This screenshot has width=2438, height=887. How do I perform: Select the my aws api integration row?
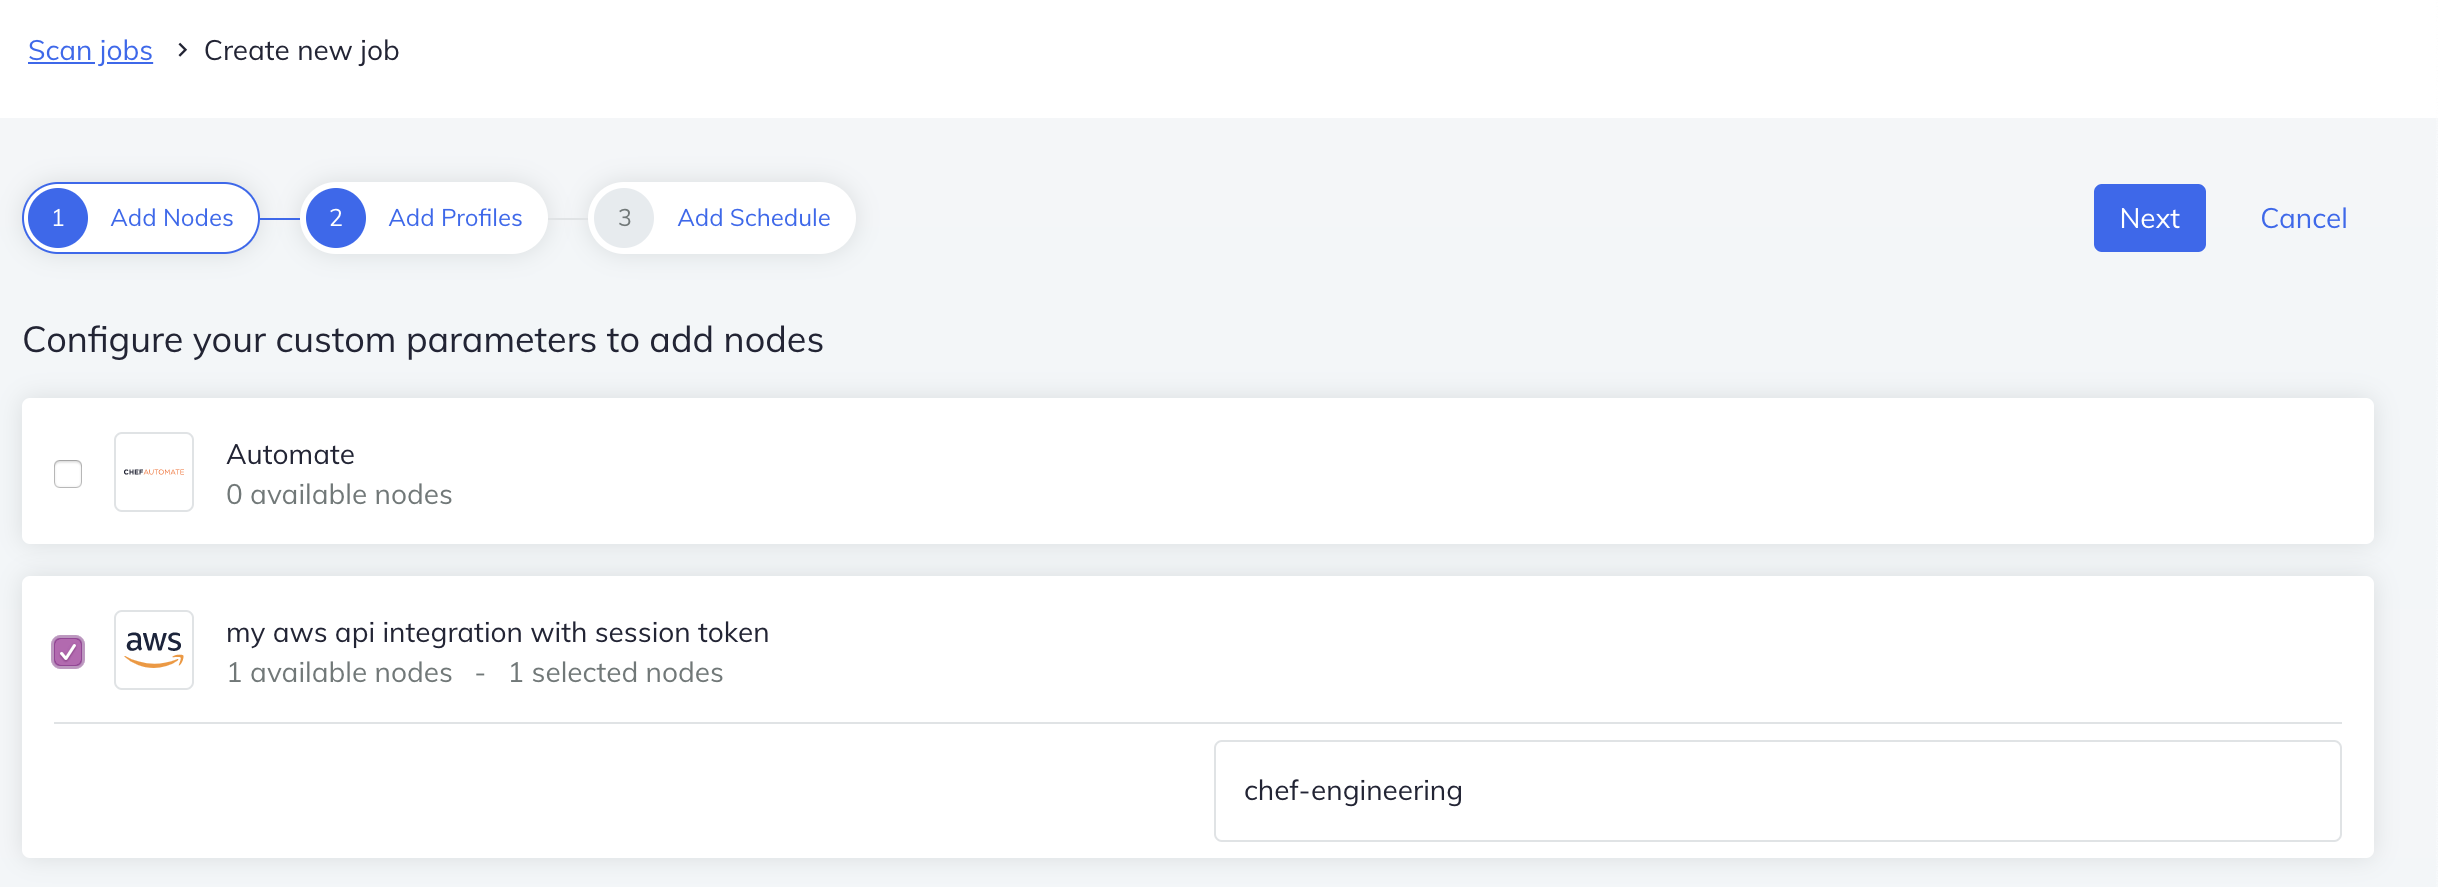tap(497, 631)
